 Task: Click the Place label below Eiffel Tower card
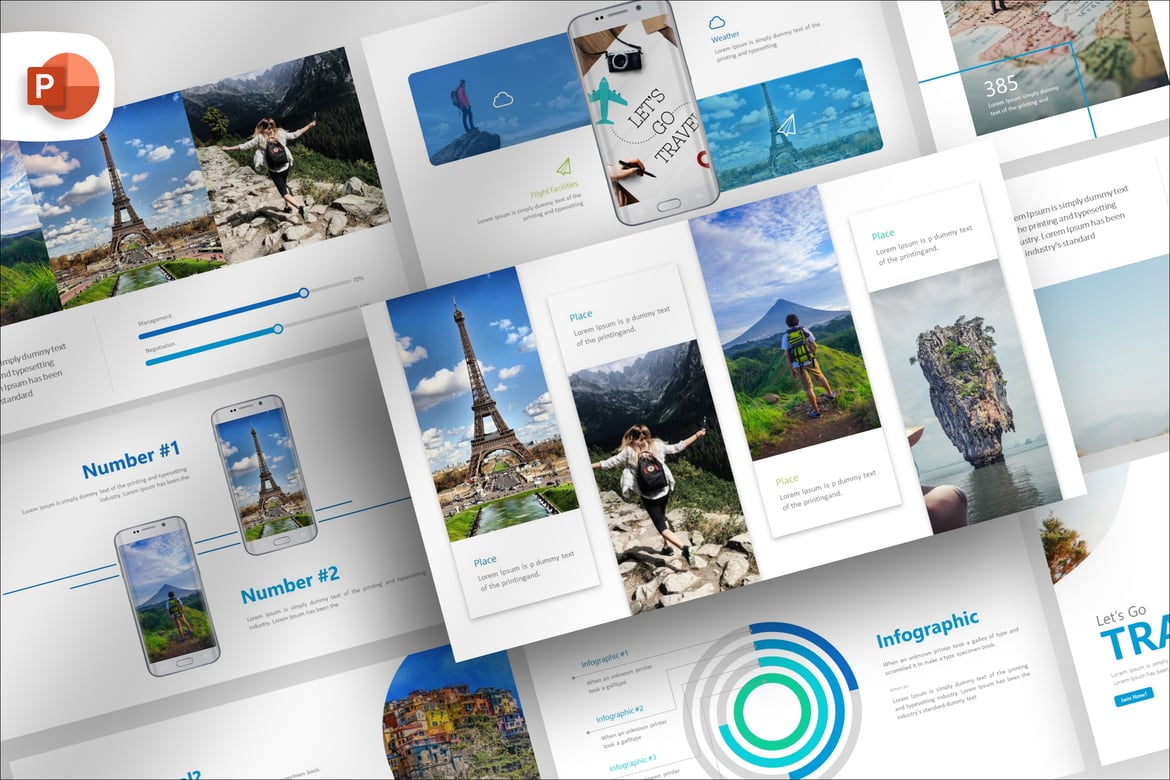coord(485,561)
